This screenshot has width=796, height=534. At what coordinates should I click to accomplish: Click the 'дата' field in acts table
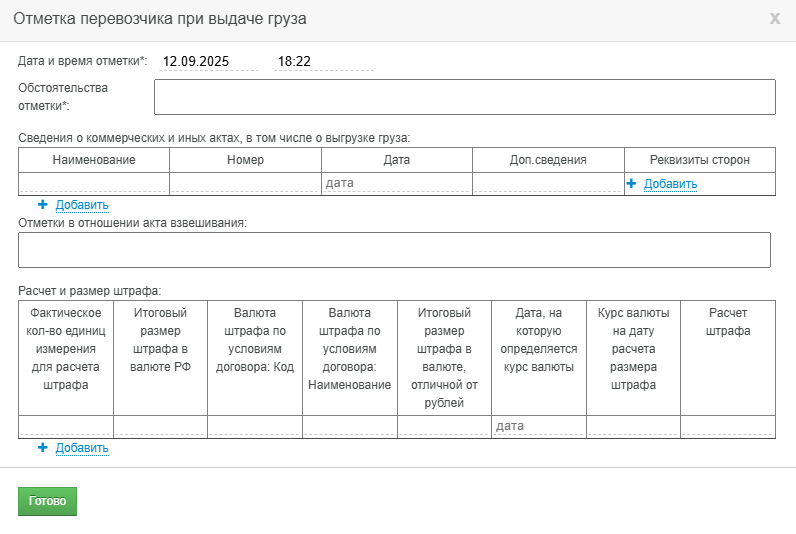coord(396,183)
